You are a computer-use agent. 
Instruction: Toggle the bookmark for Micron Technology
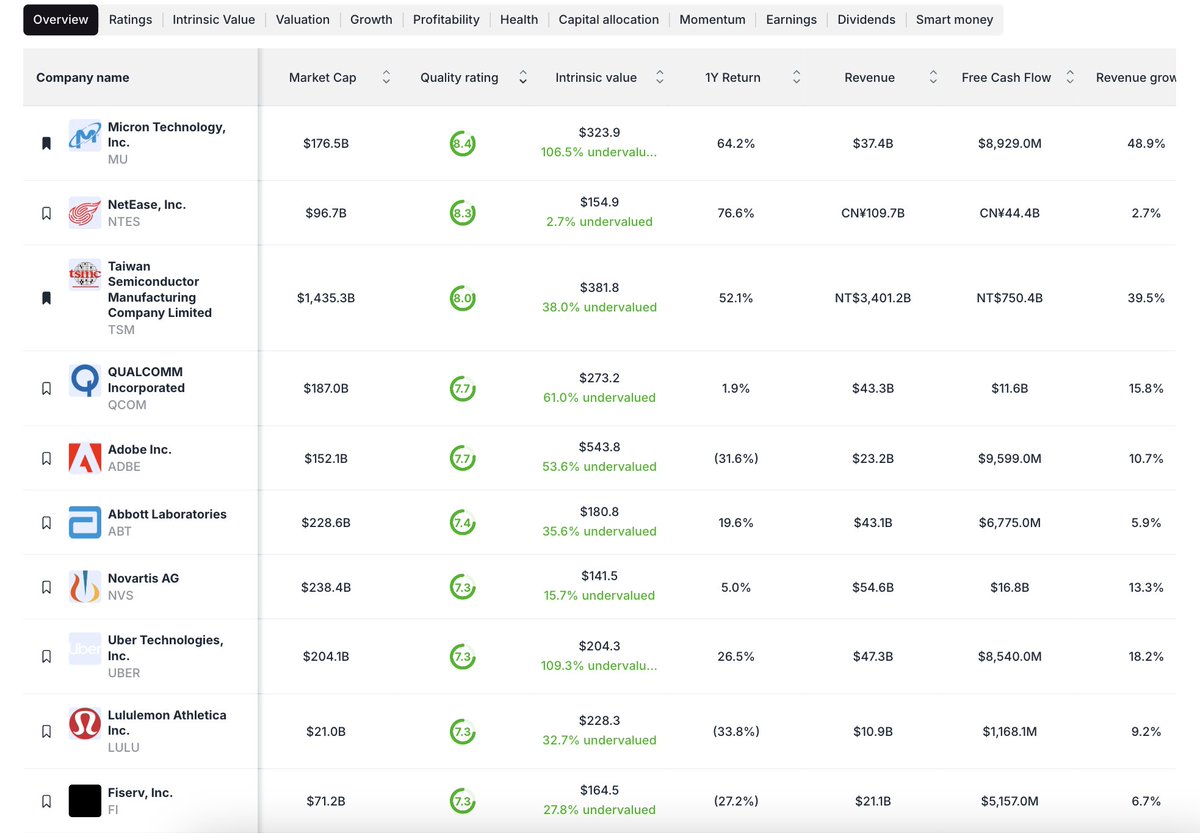[46, 143]
